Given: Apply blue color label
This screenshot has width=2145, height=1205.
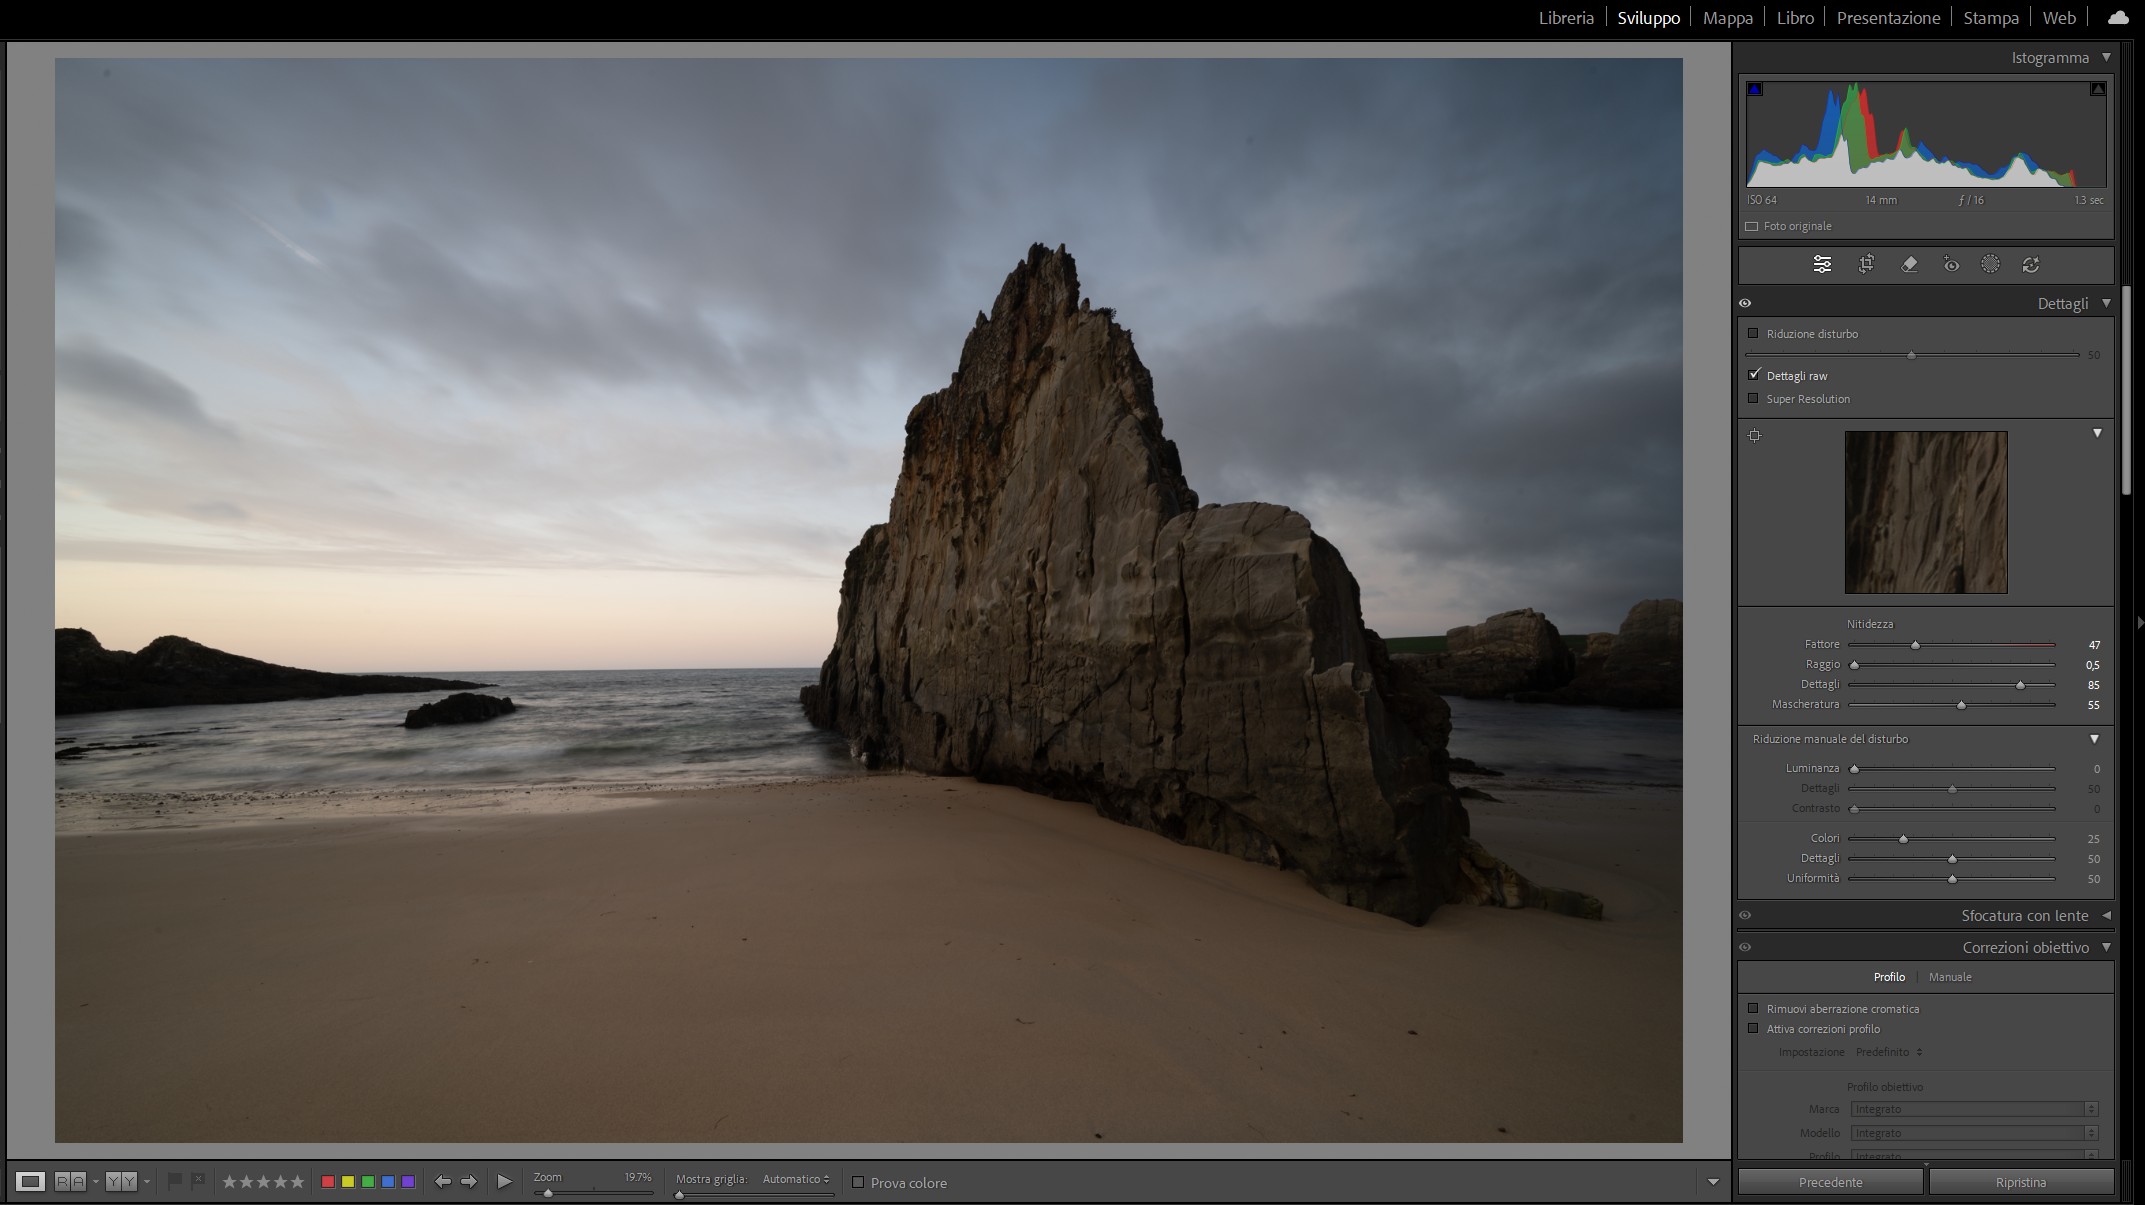Looking at the screenshot, I should [x=388, y=1182].
